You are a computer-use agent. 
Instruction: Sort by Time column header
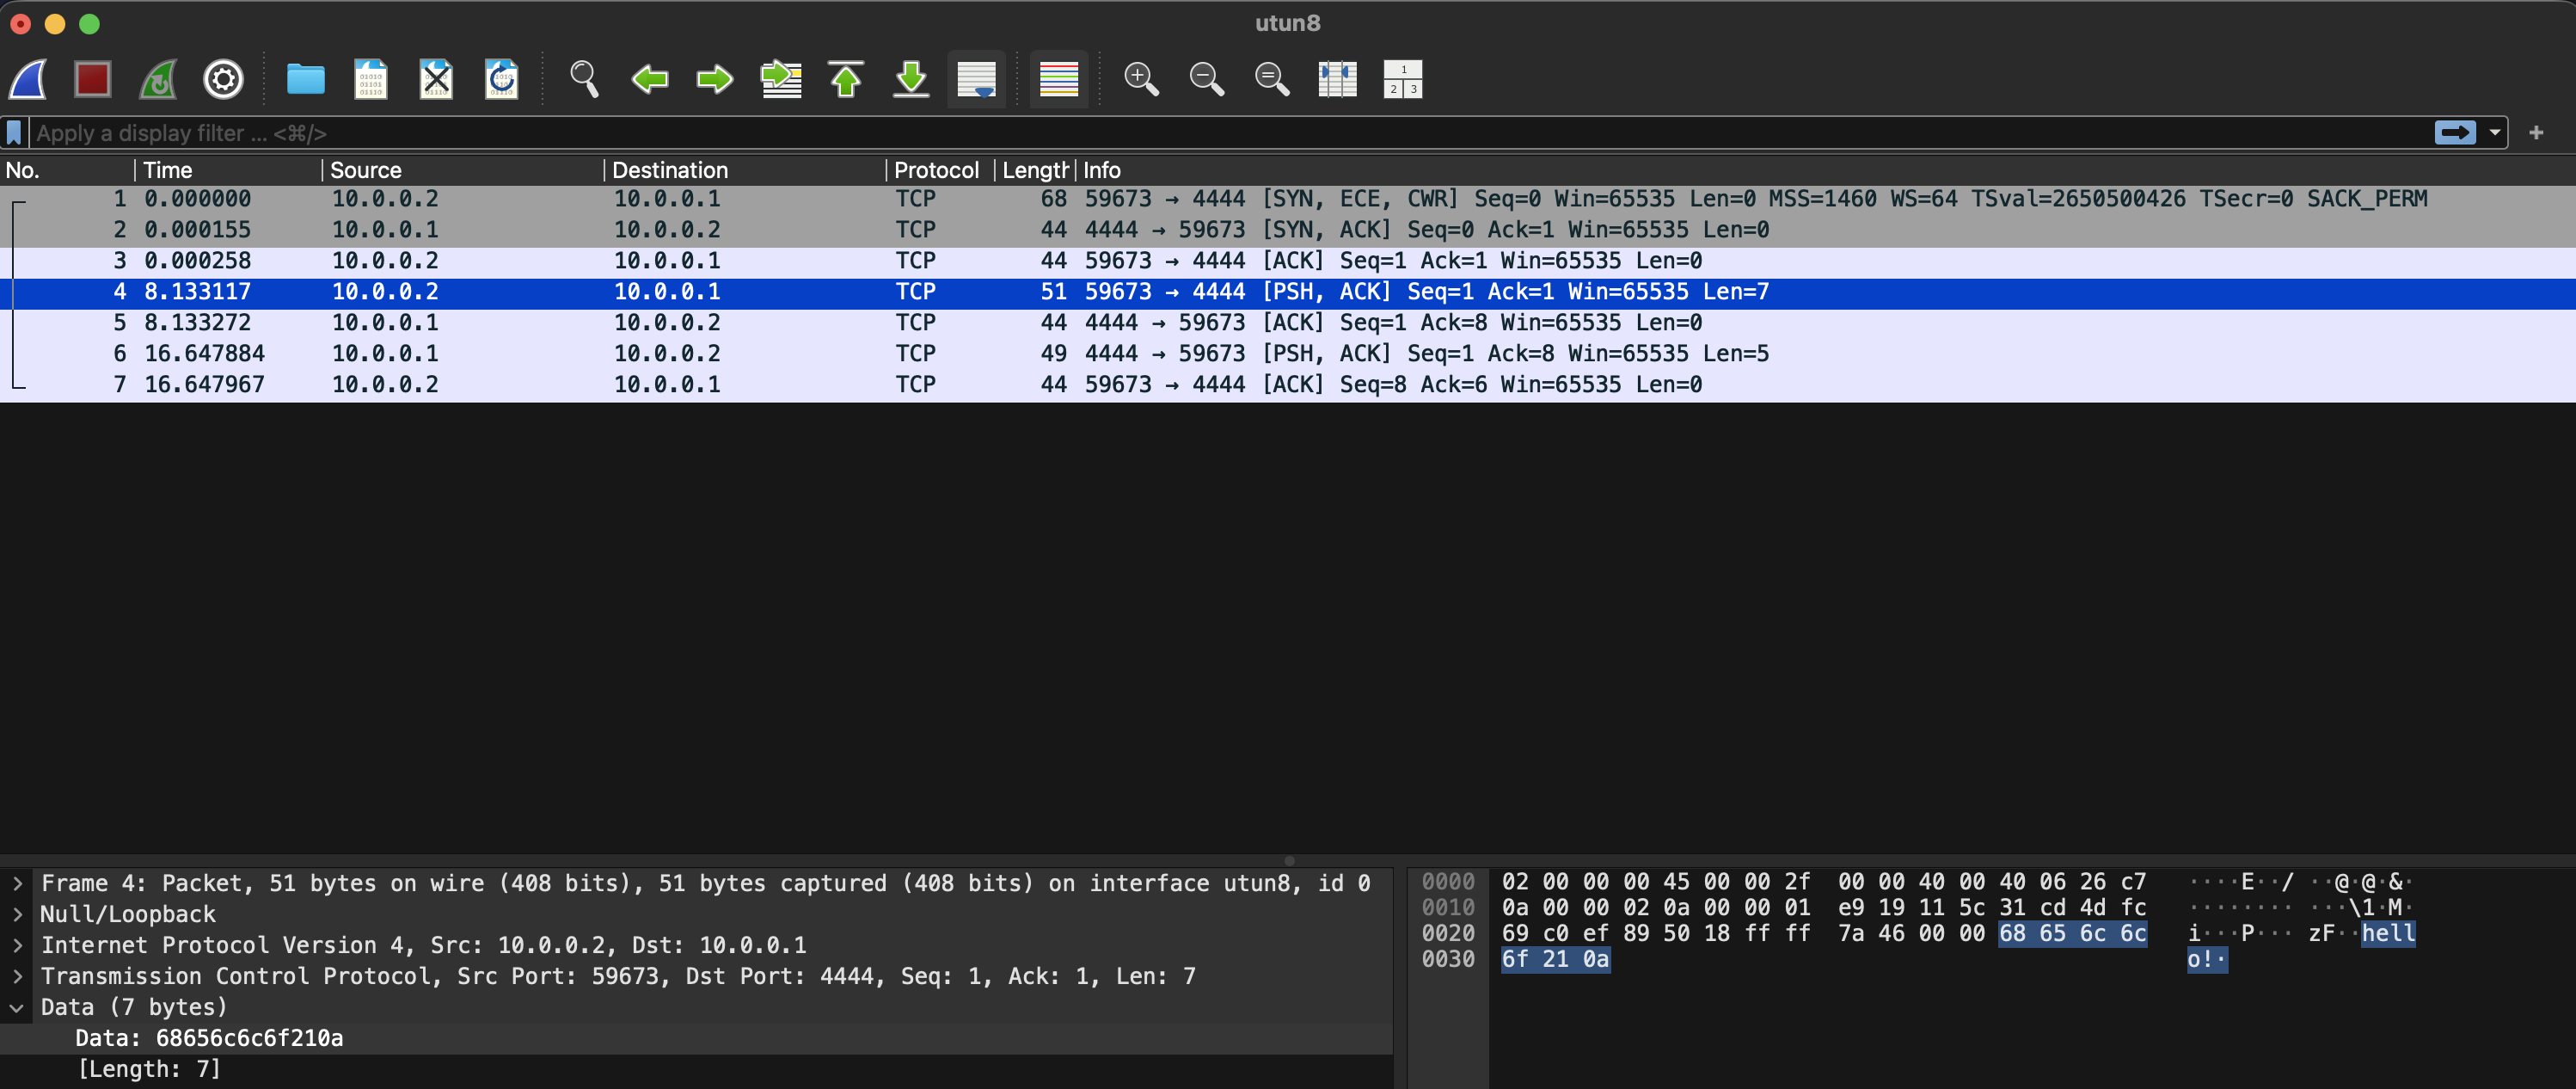pos(228,170)
